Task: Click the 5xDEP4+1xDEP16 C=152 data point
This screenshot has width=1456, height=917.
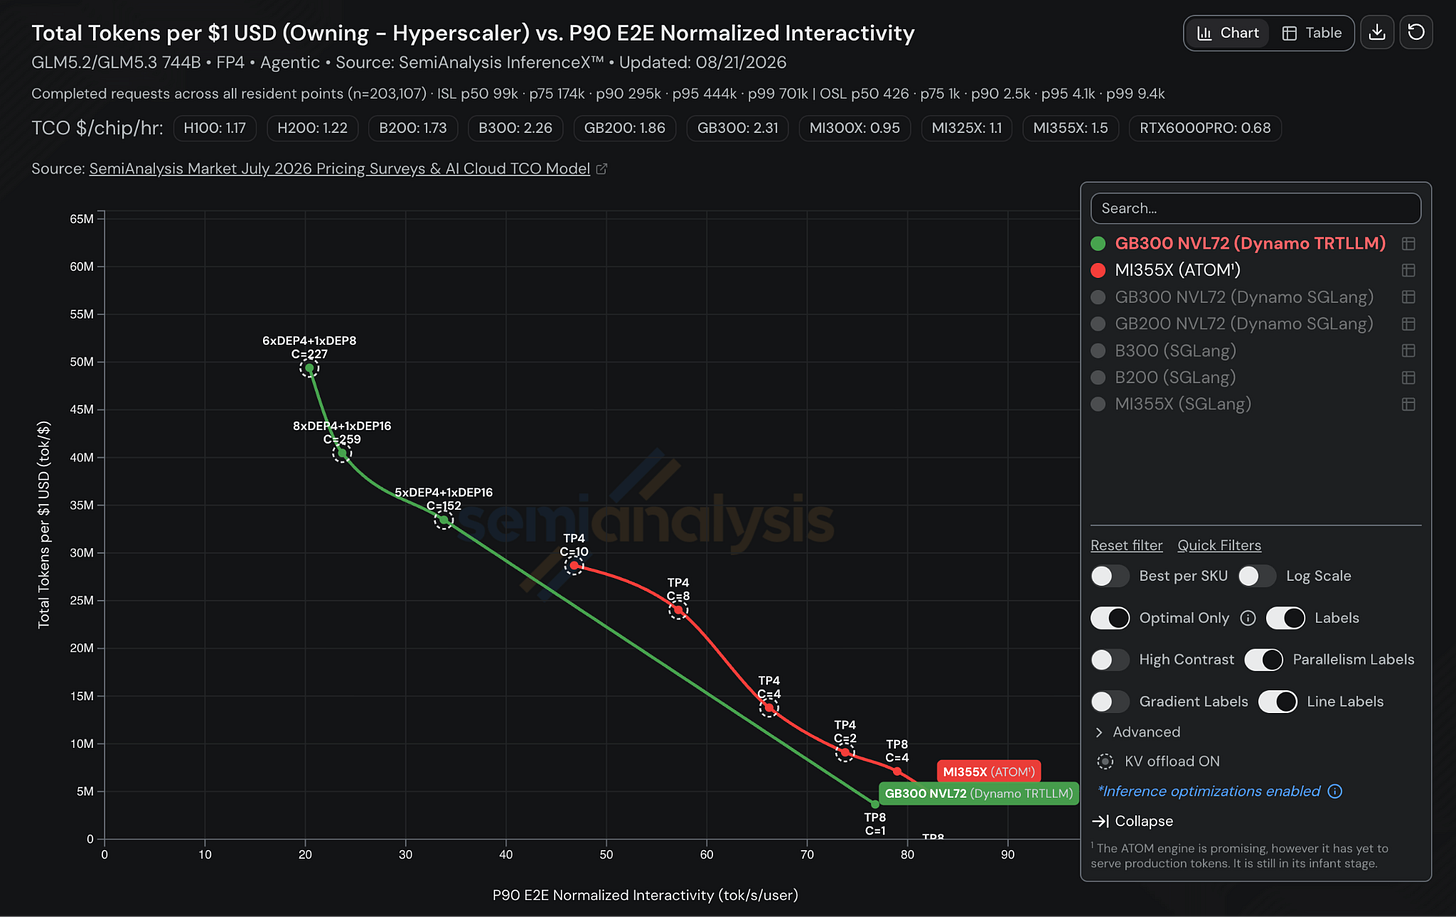Action: pyautogui.click(x=444, y=520)
